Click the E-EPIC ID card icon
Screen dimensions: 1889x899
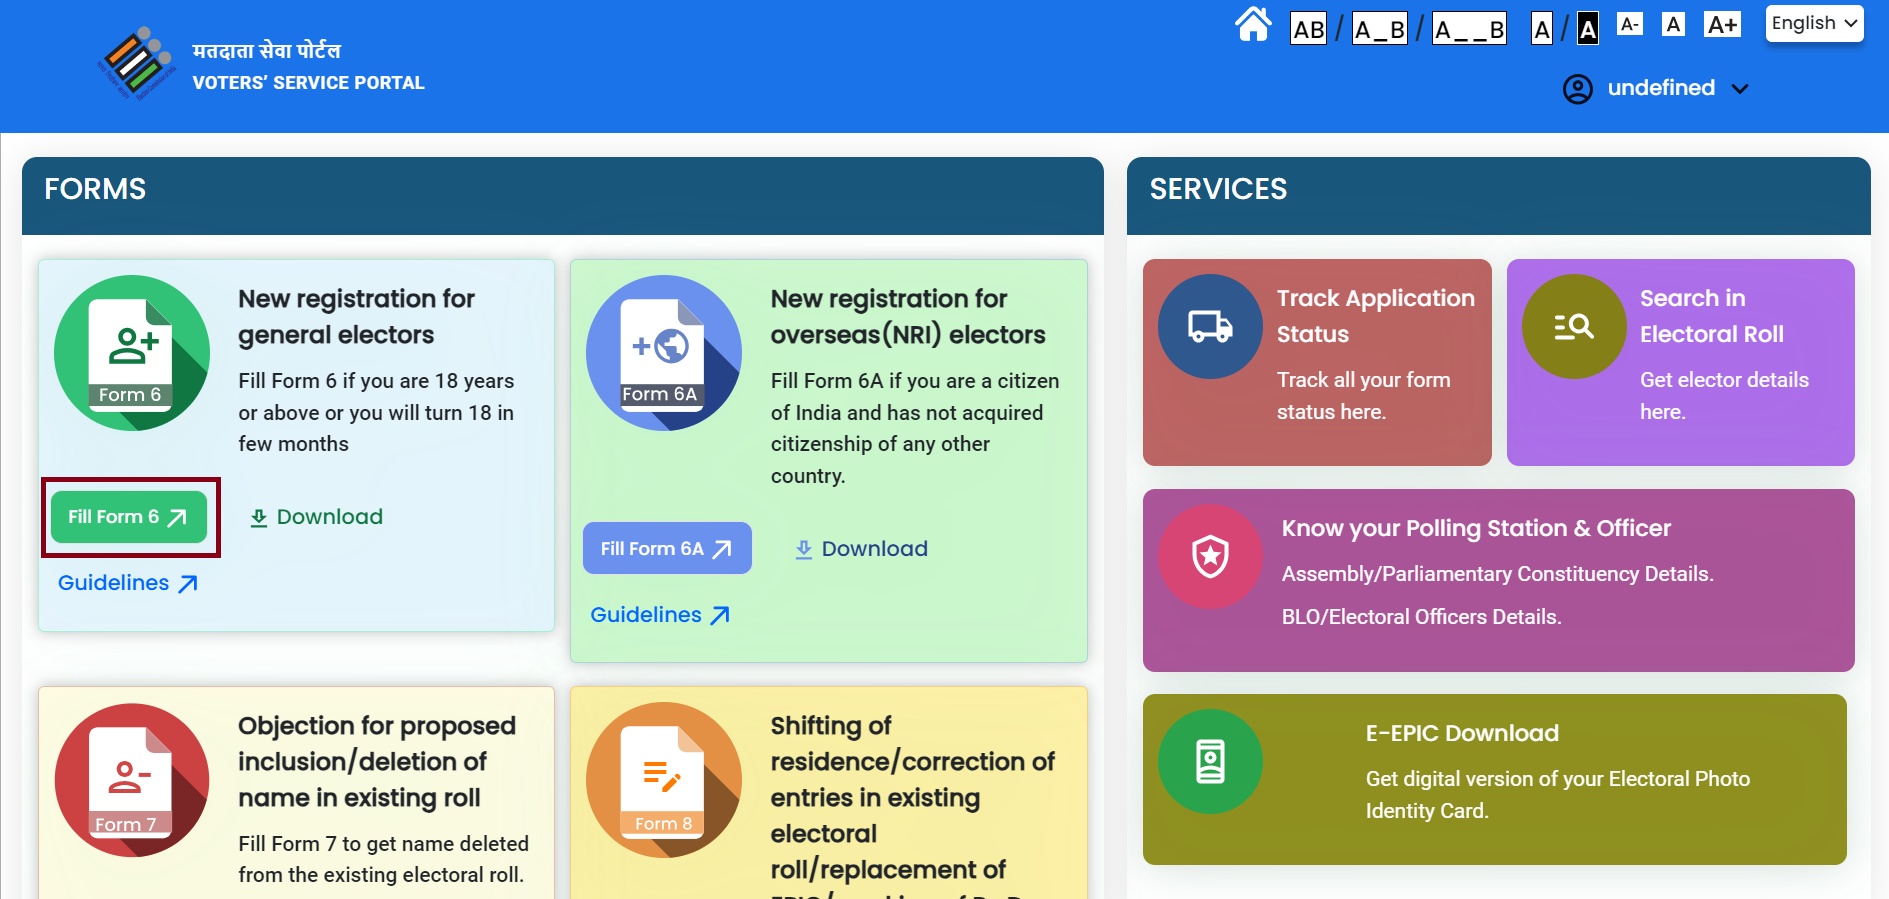[x=1210, y=762]
